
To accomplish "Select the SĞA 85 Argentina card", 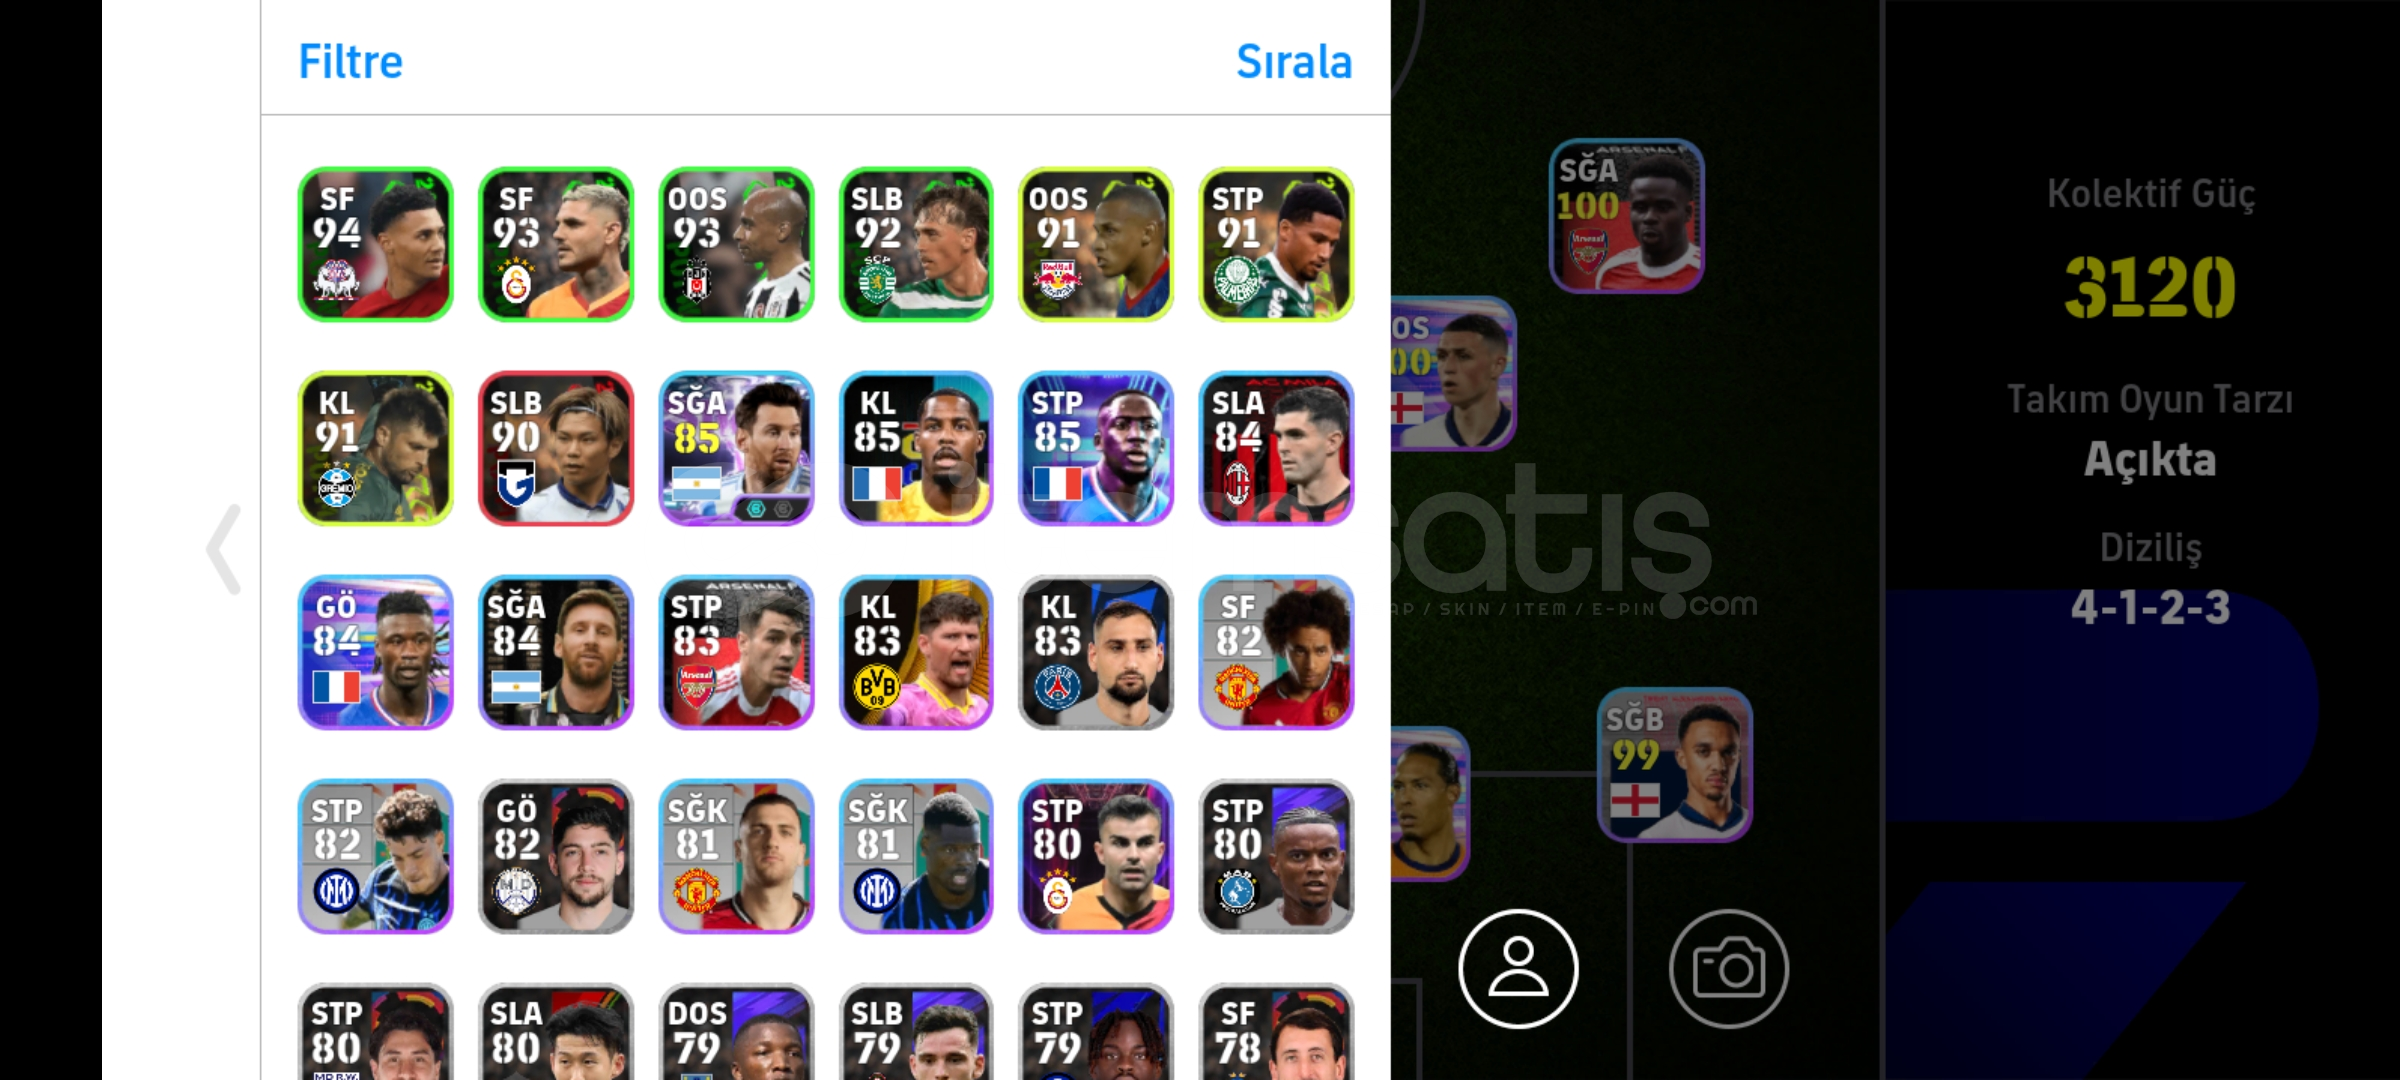I will click(736, 448).
